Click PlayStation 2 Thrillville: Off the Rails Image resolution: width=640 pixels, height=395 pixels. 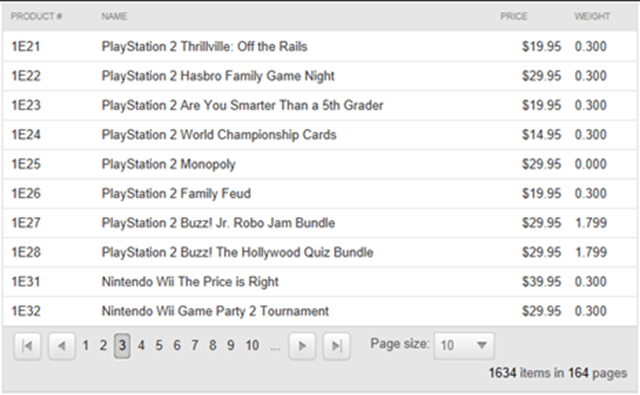tap(204, 47)
